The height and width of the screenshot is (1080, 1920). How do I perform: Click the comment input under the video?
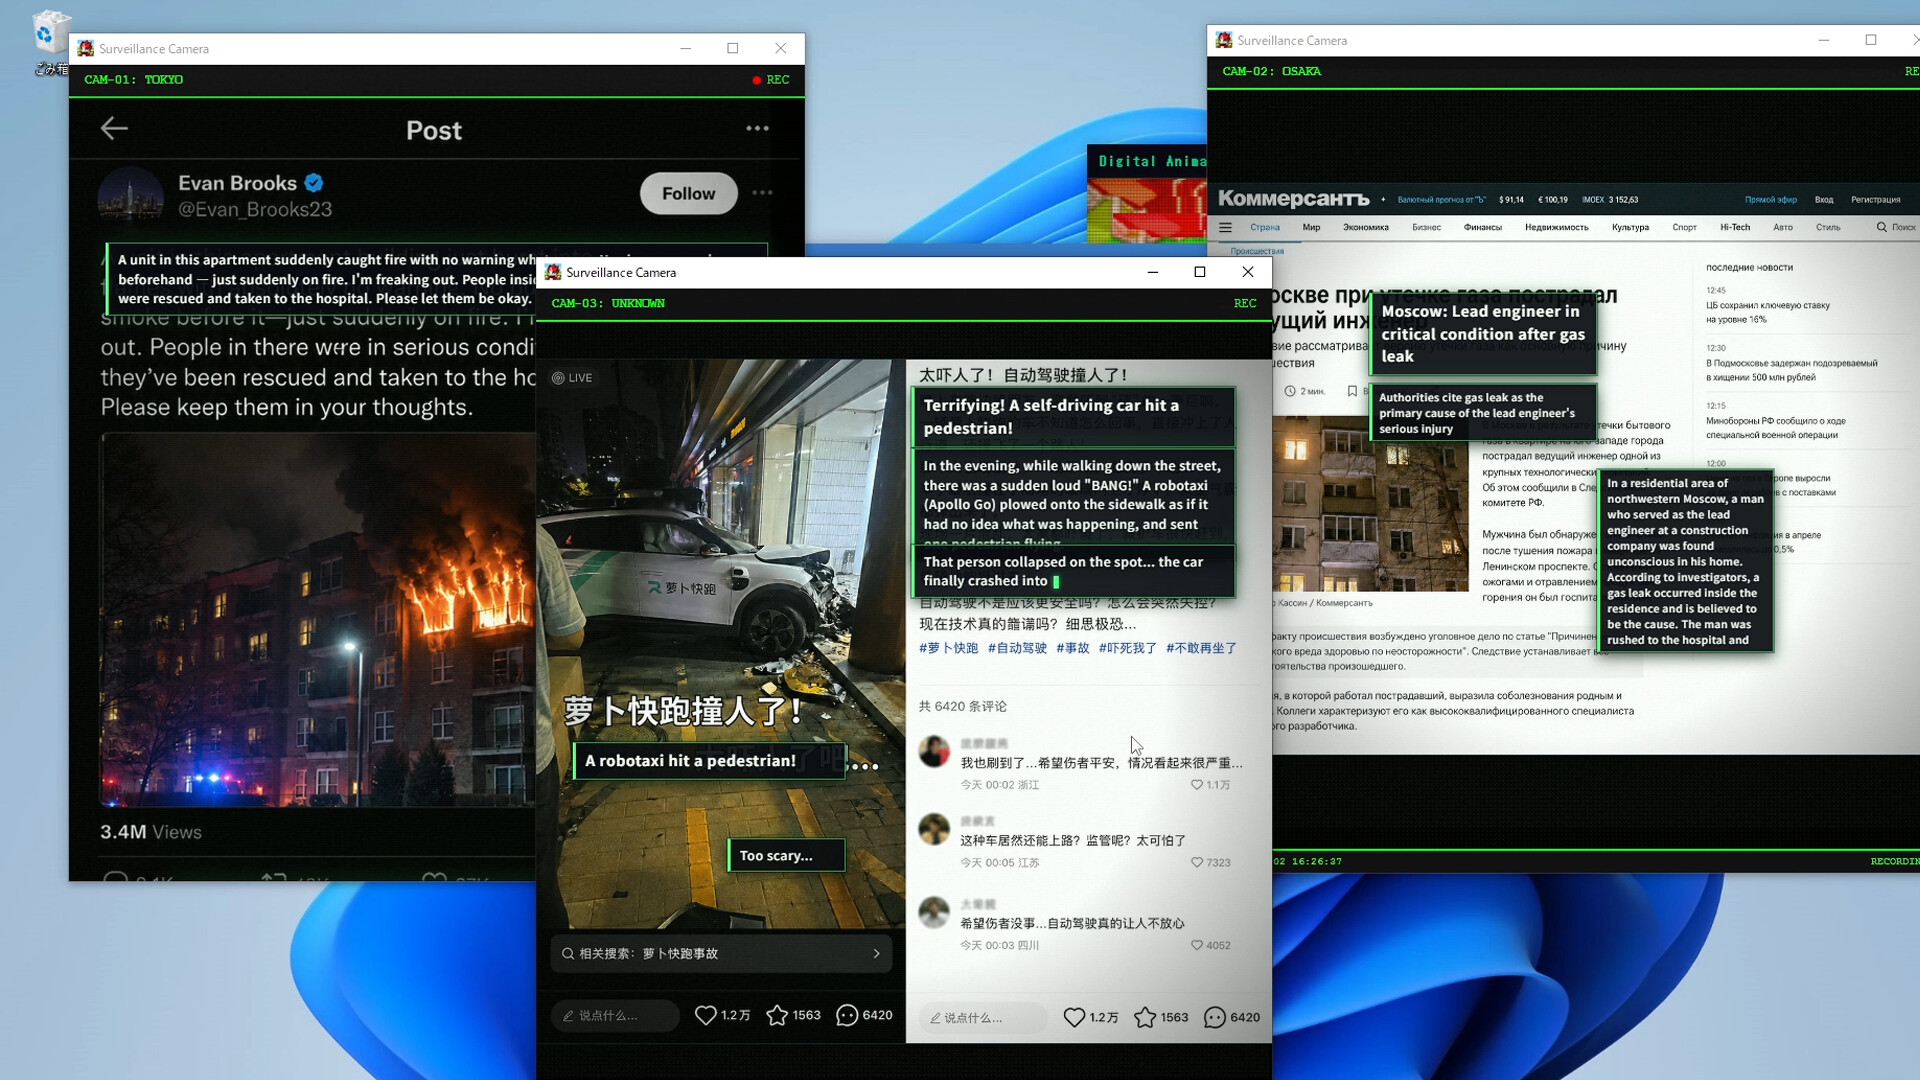point(614,1015)
